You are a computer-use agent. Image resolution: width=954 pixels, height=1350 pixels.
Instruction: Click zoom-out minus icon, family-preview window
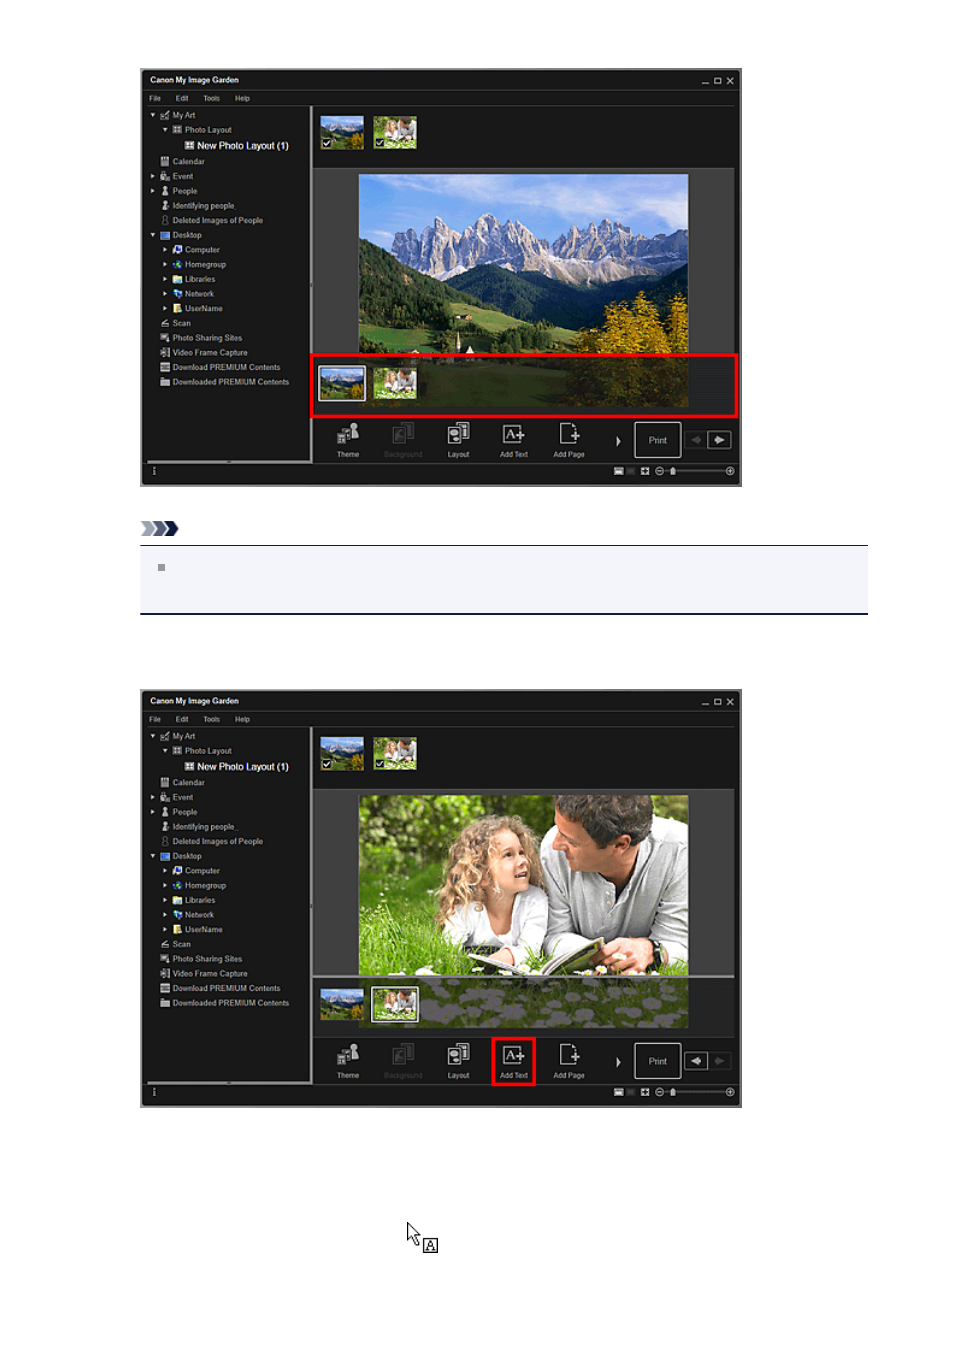click(x=659, y=1092)
